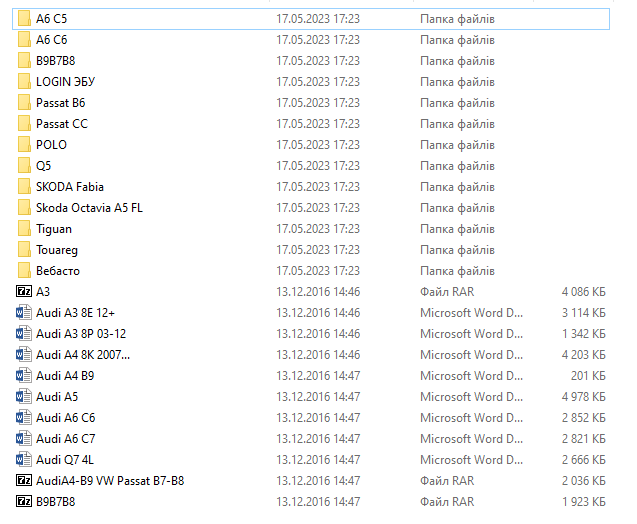Select the file name "Audi Q7 4L"
The height and width of the screenshot is (524, 637).
tap(65, 460)
